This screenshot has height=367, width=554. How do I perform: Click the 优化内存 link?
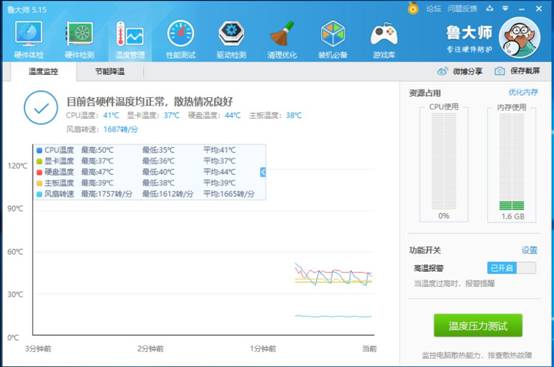click(523, 93)
